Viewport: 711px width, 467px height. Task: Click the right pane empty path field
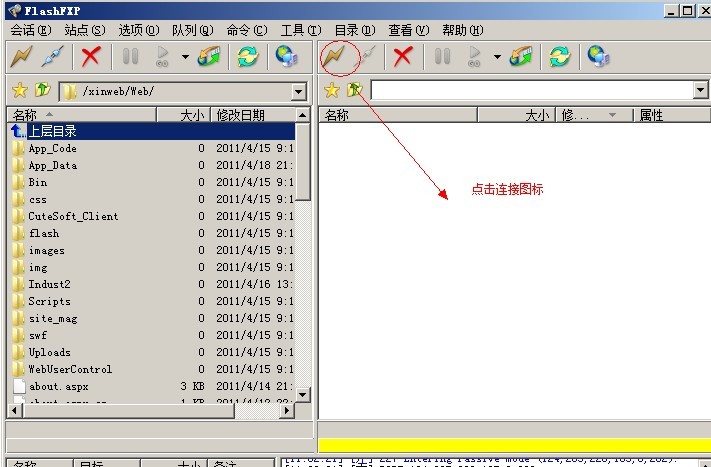(x=532, y=90)
